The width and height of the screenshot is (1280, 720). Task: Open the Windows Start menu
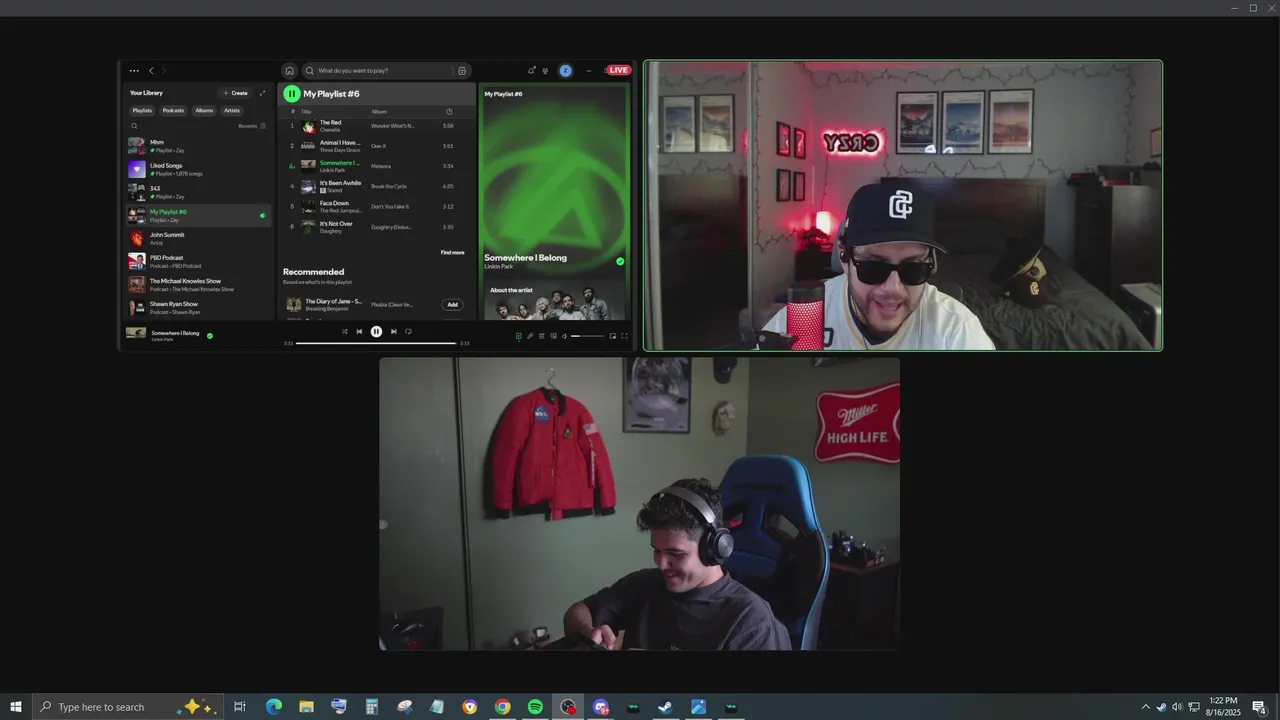pyautogui.click(x=16, y=707)
